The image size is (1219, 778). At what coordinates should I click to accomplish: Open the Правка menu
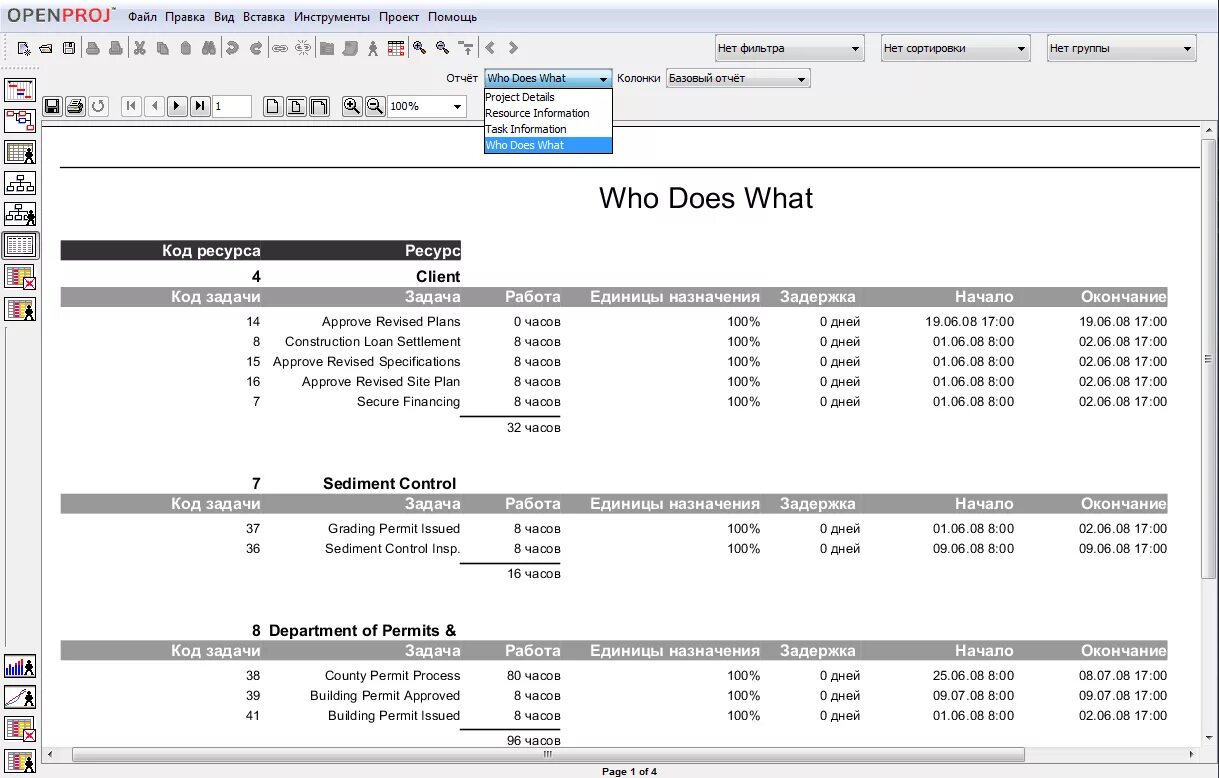185,17
